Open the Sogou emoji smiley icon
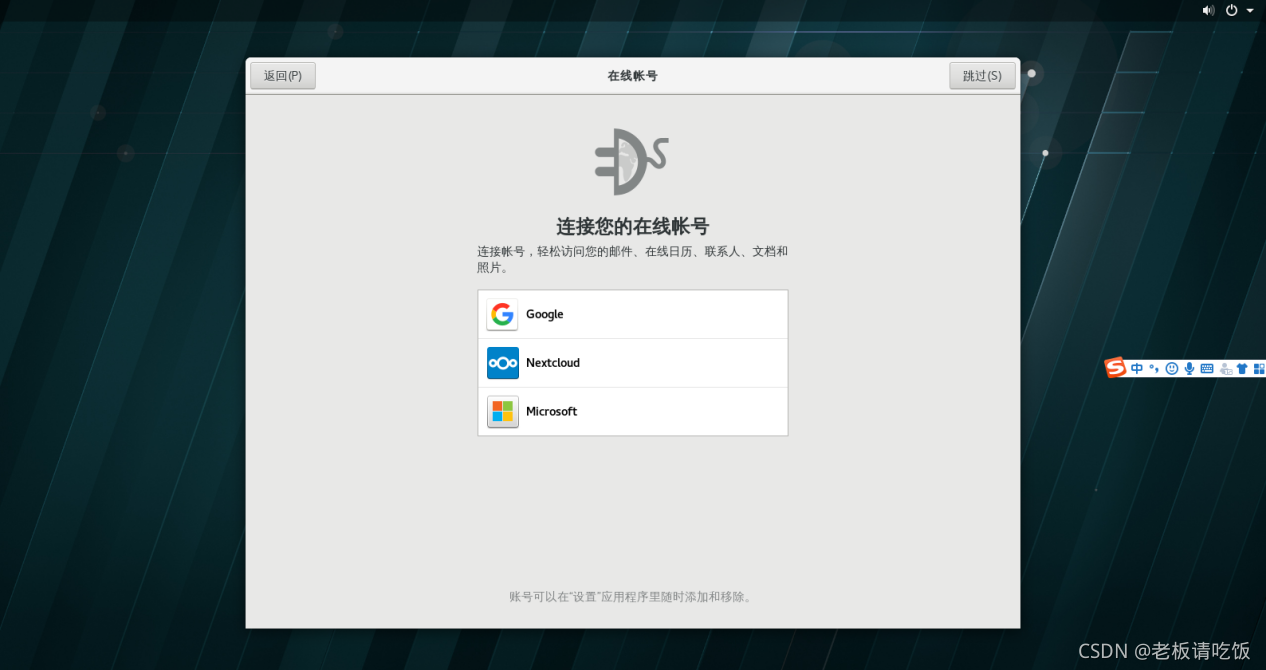1266x670 pixels. [x=1172, y=368]
